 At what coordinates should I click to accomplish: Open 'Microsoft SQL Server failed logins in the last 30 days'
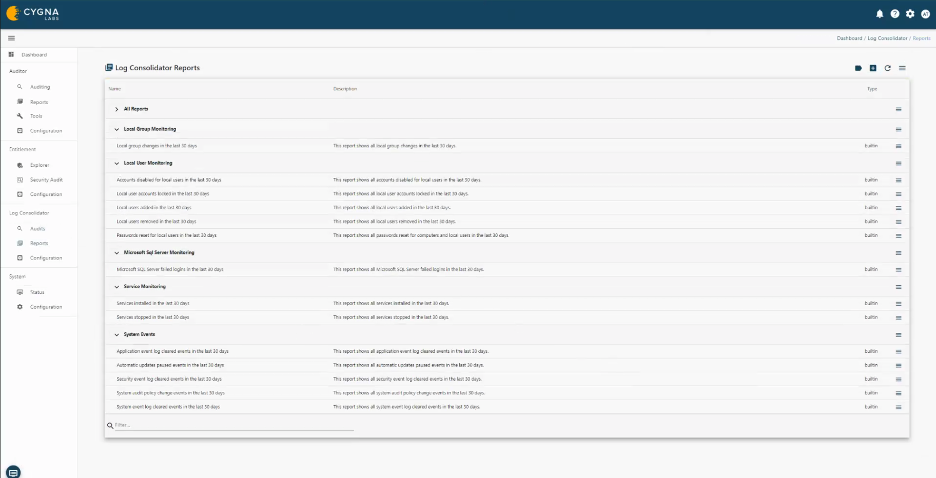(x=170, y=270)
